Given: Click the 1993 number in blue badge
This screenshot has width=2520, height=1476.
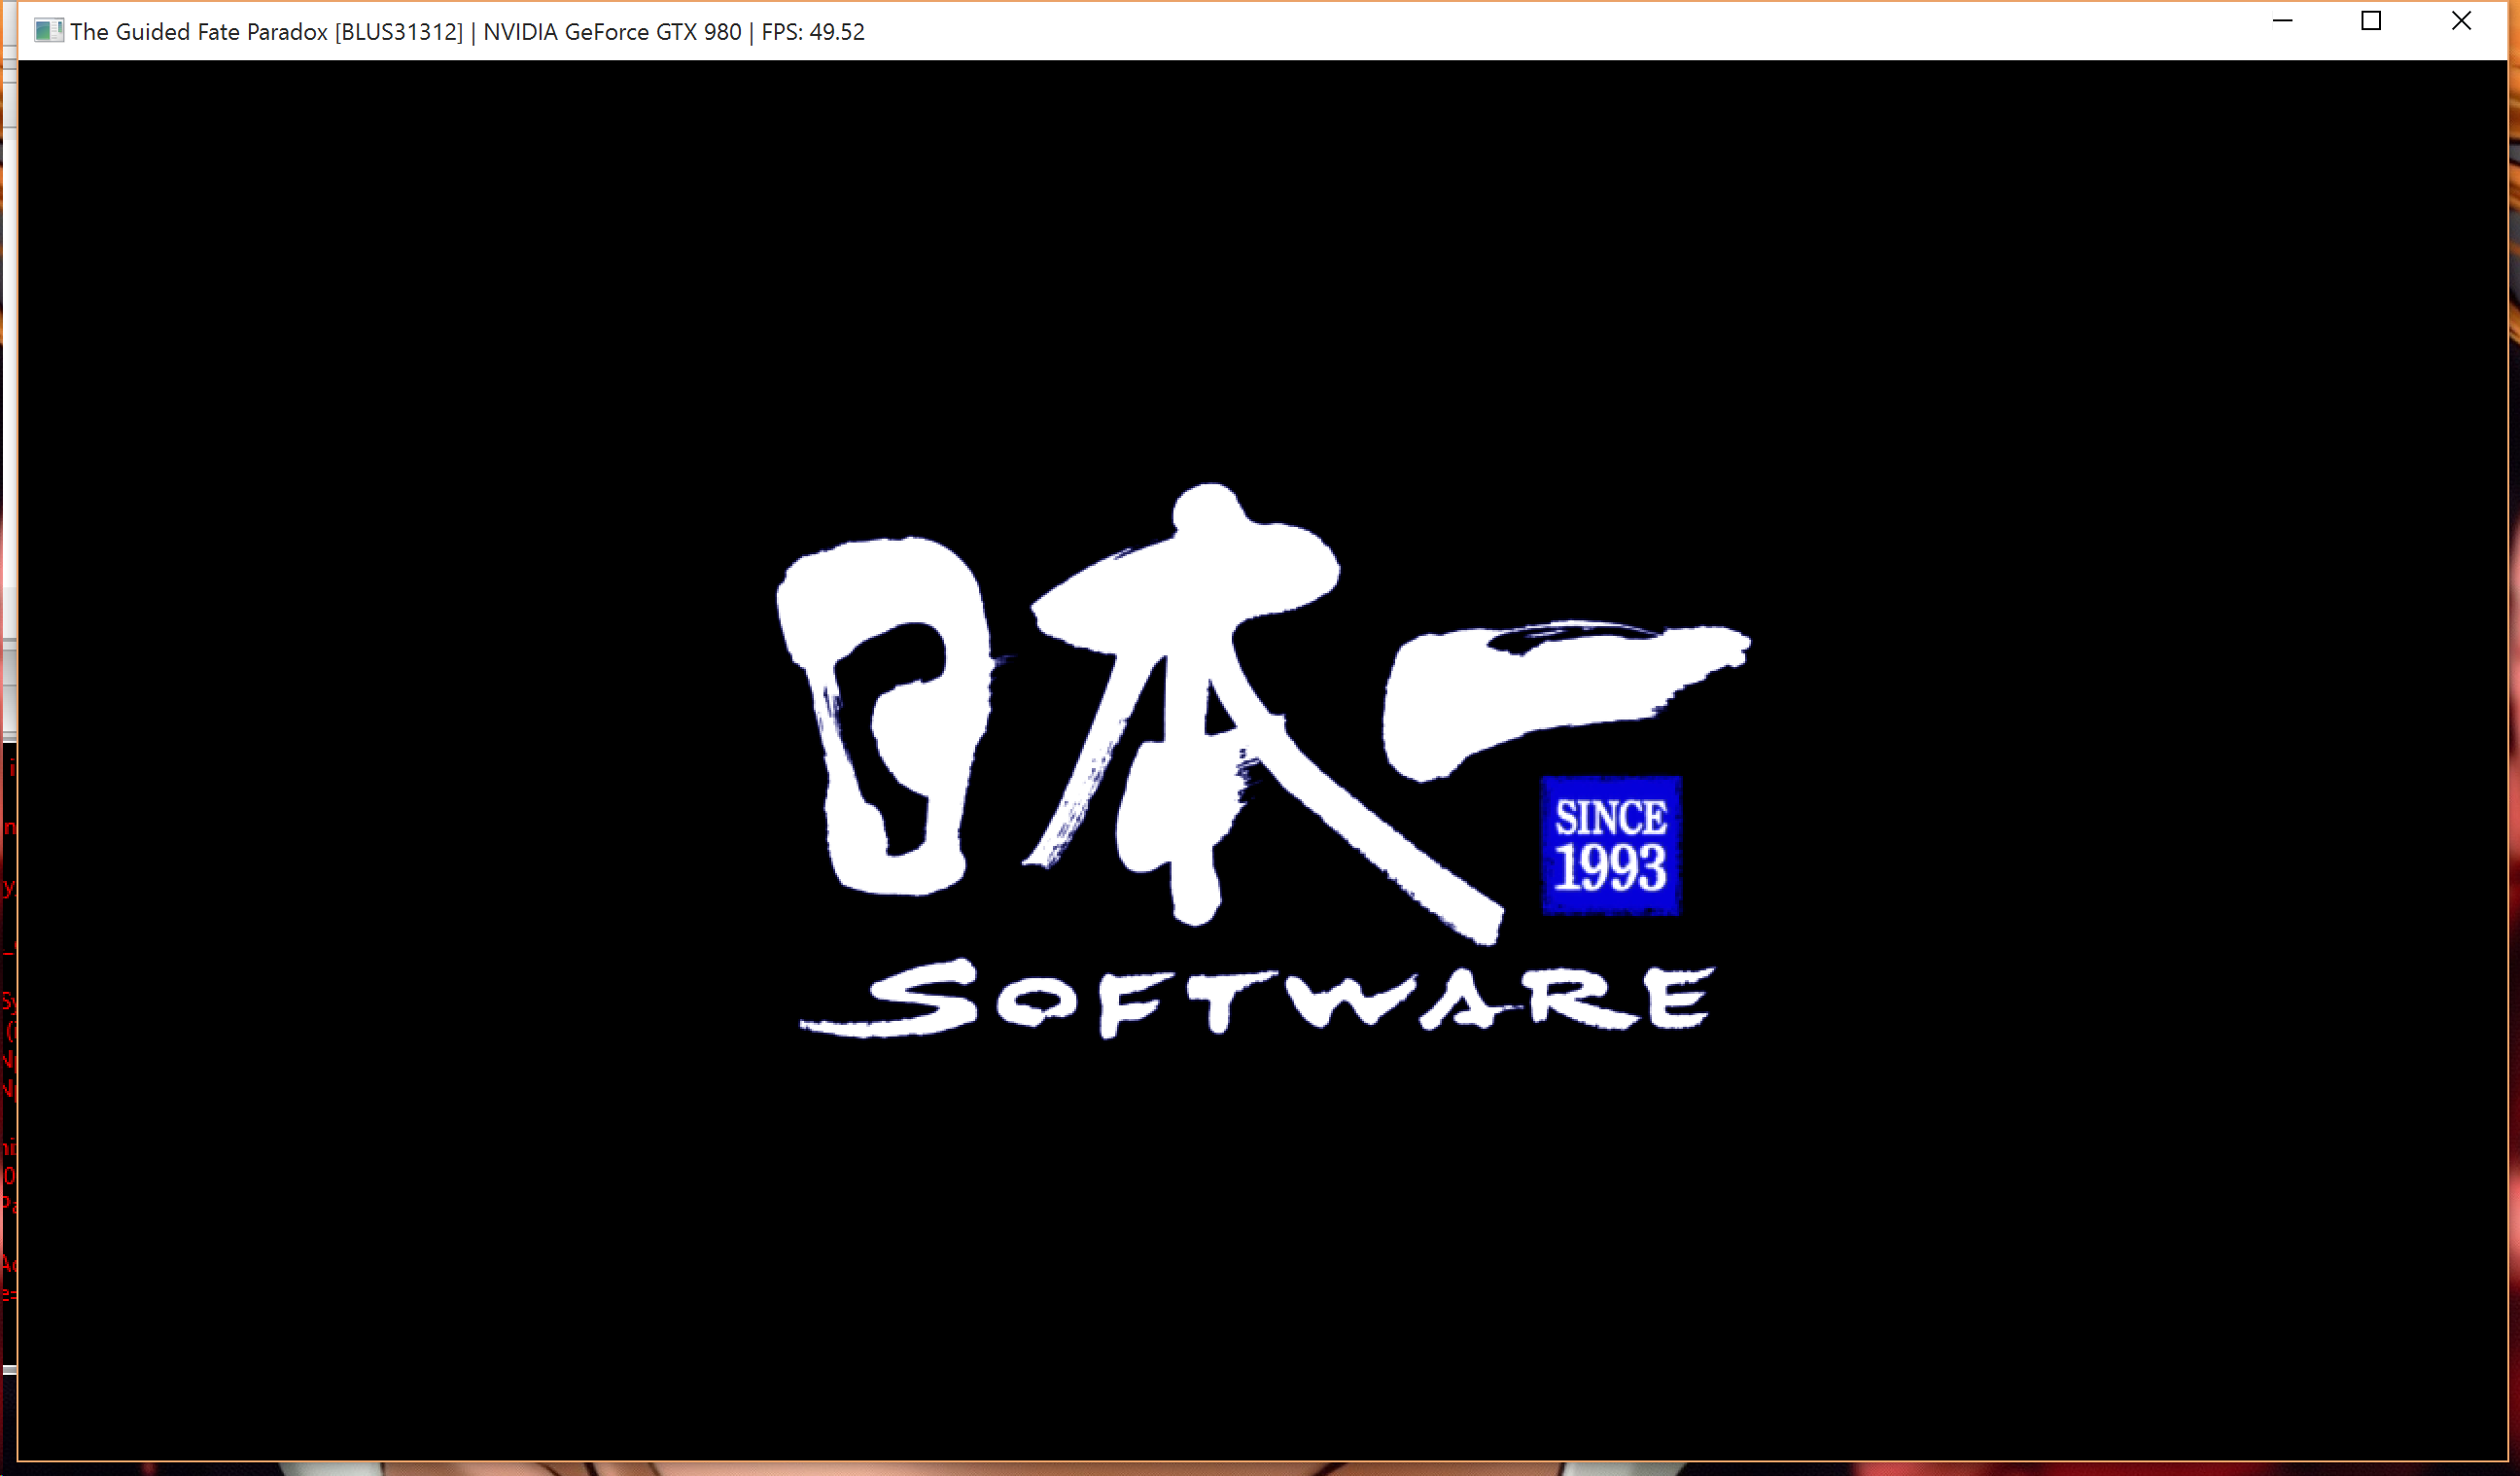Looking at the screenshot, I should [1610, 868].
